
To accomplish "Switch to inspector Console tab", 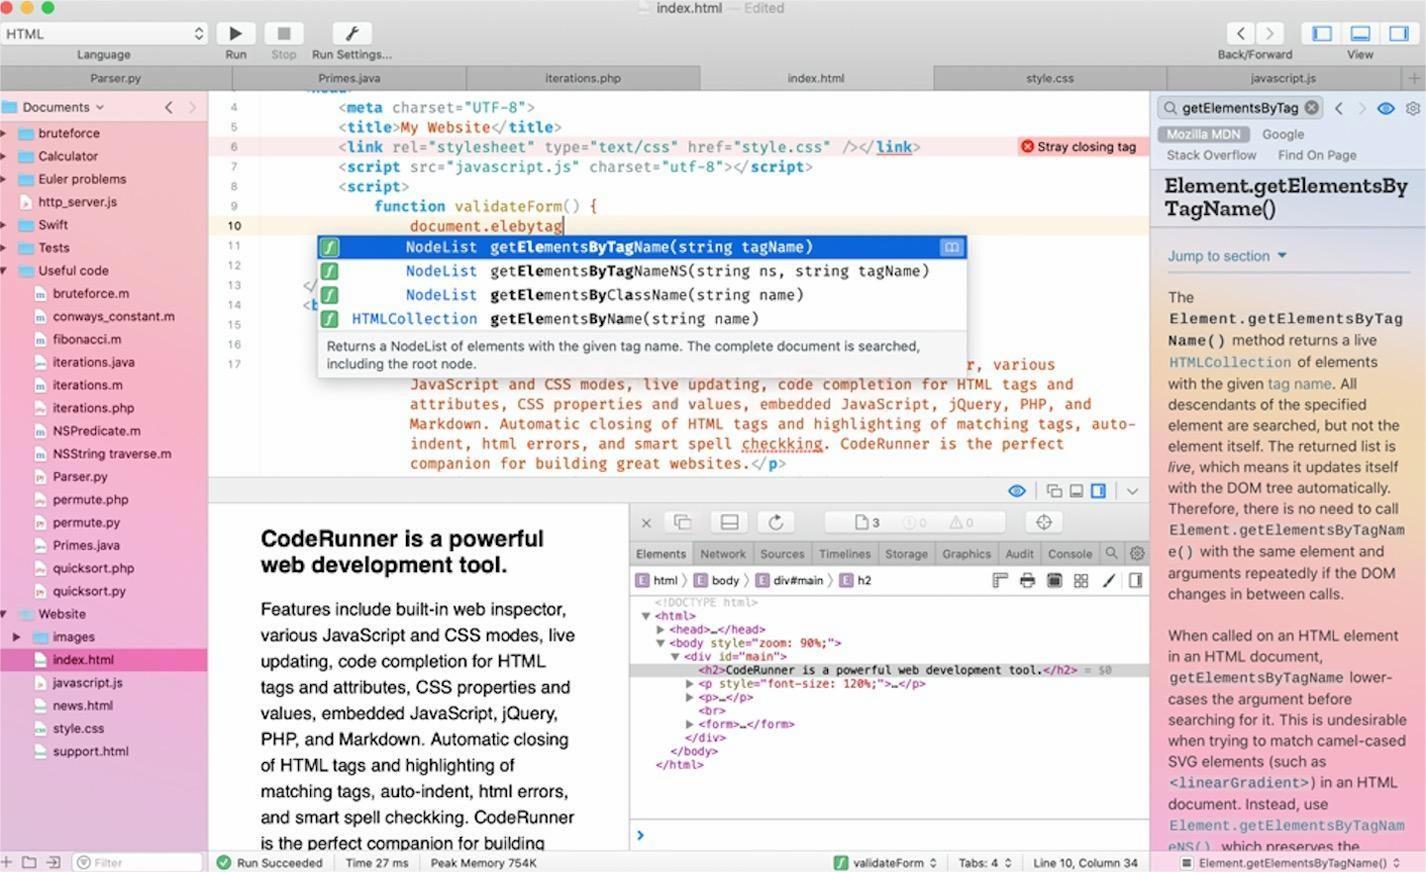I will coord(1069,554).
